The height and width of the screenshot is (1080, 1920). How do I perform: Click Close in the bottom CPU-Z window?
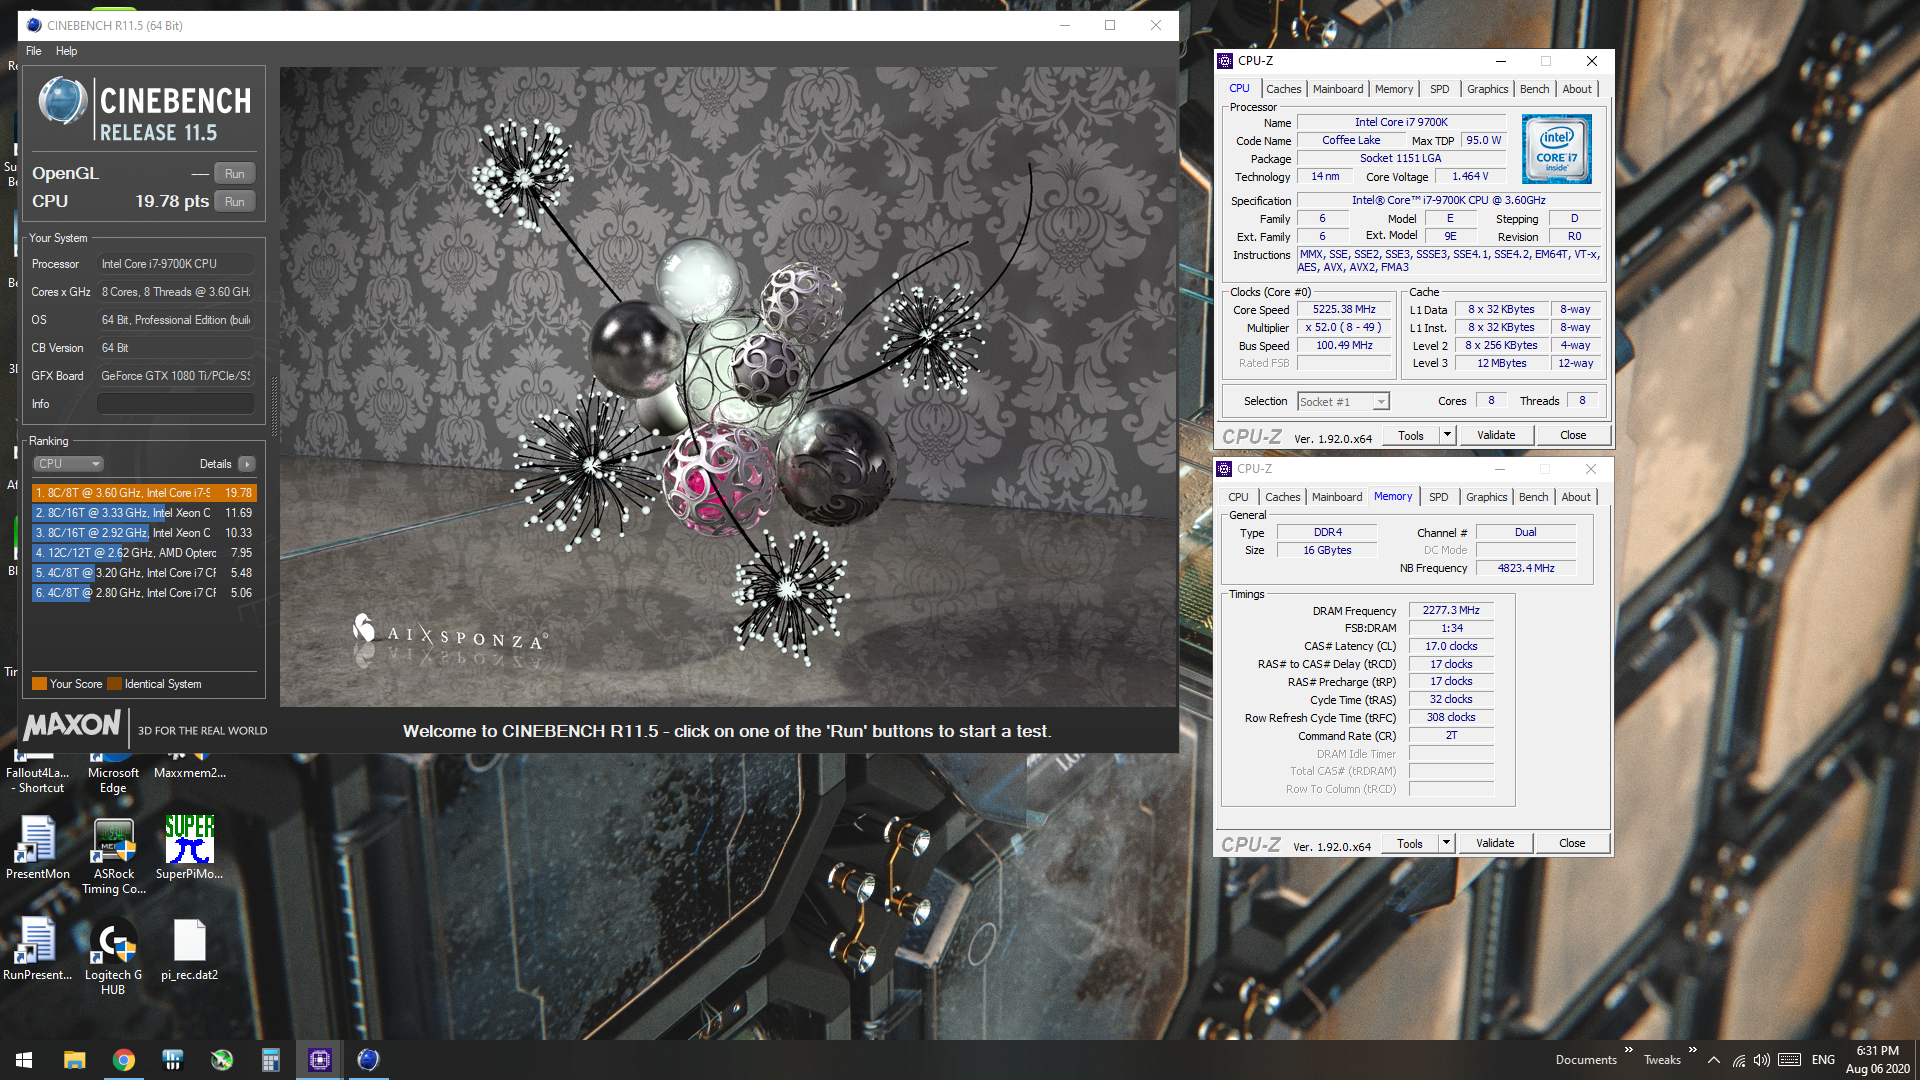[x=1572, y=843]
